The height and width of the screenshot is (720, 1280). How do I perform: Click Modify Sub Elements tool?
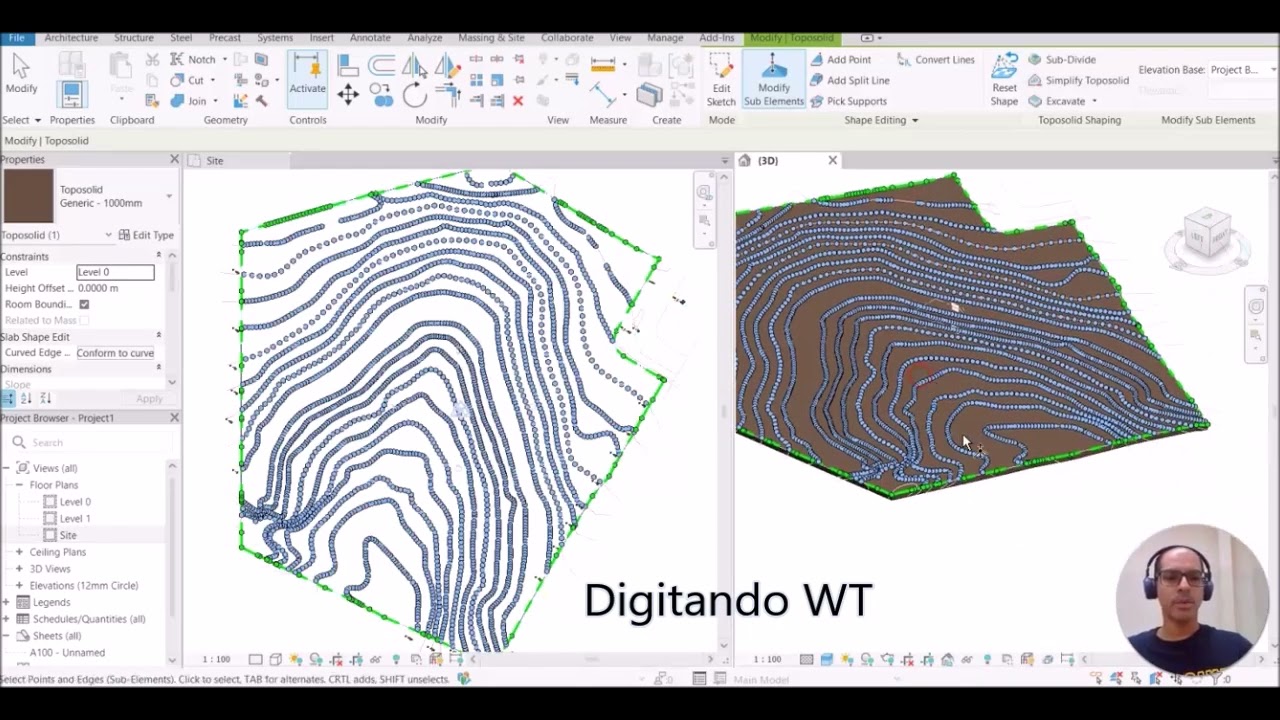773,80
